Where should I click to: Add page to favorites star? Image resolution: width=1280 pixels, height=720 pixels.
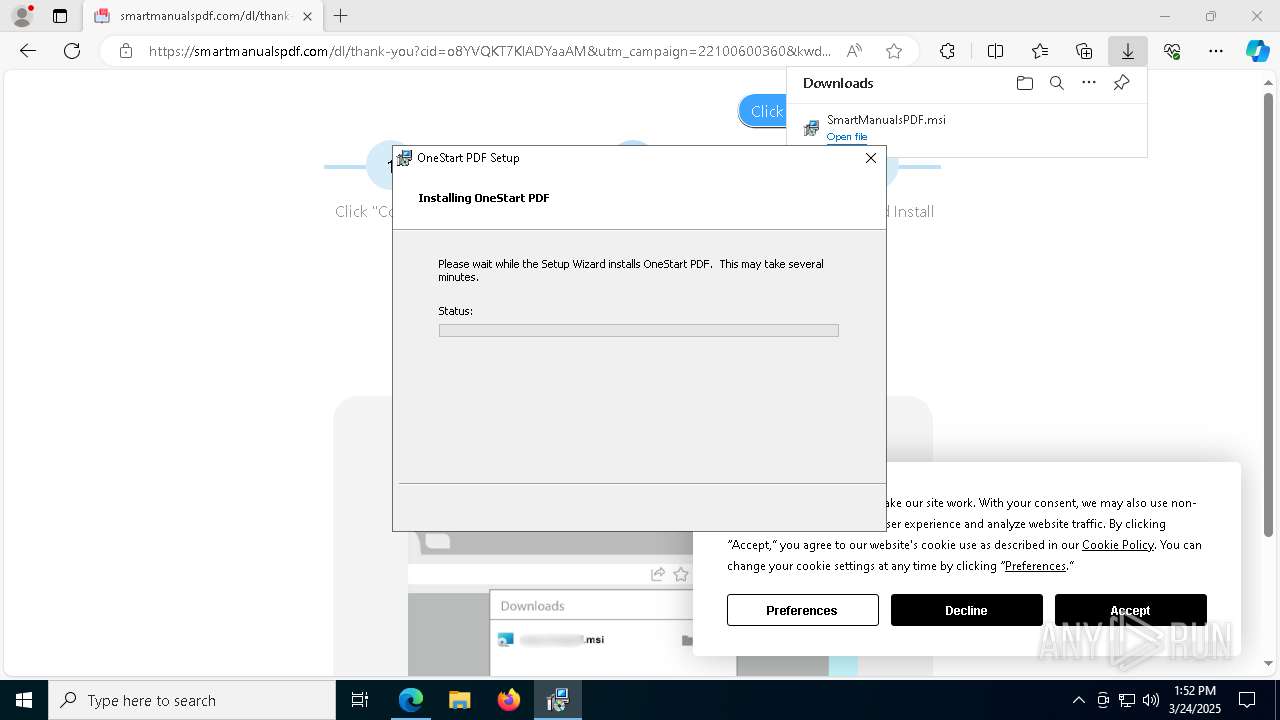(894, 51)
